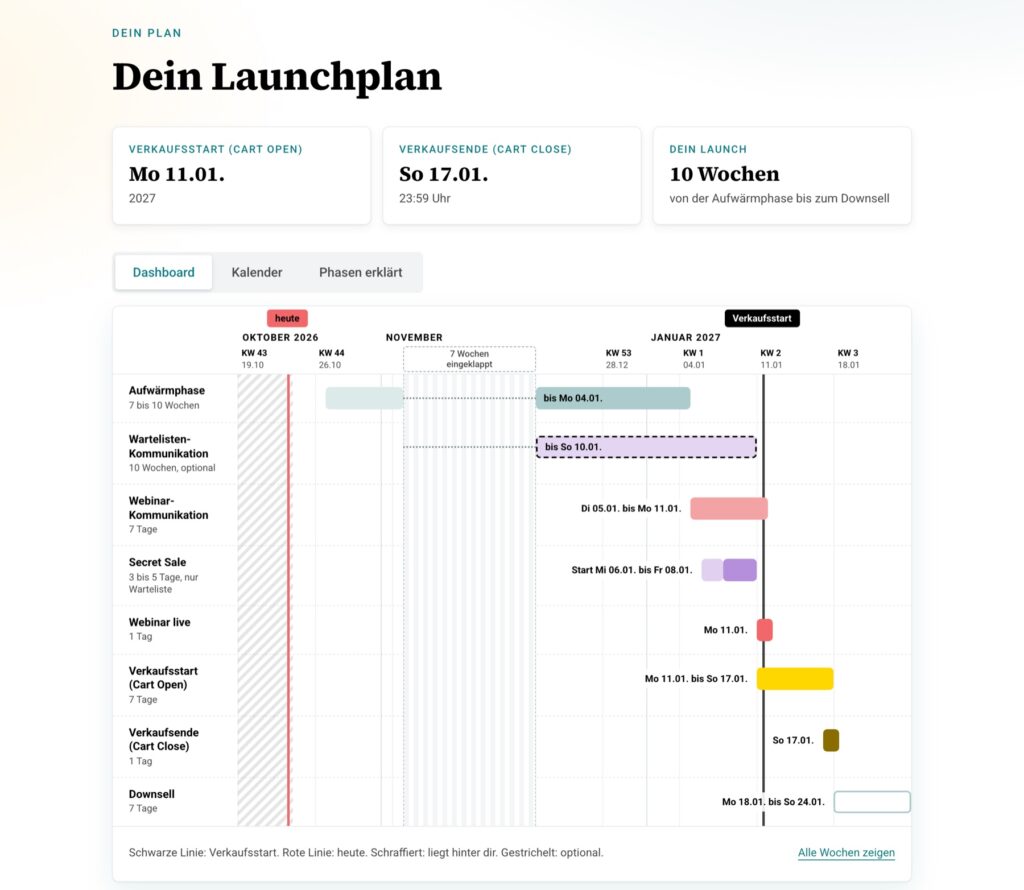Select the brown Verkaufsende Cart Close block
Image resolution: width=1024 pixels, height=890 pixels.
pyautogui.click(x=831, y=740)
